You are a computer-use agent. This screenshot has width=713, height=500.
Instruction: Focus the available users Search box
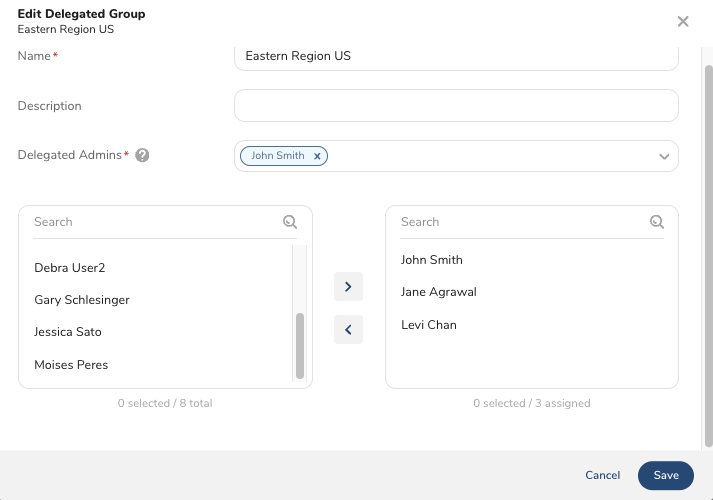(x=155, y=222)
